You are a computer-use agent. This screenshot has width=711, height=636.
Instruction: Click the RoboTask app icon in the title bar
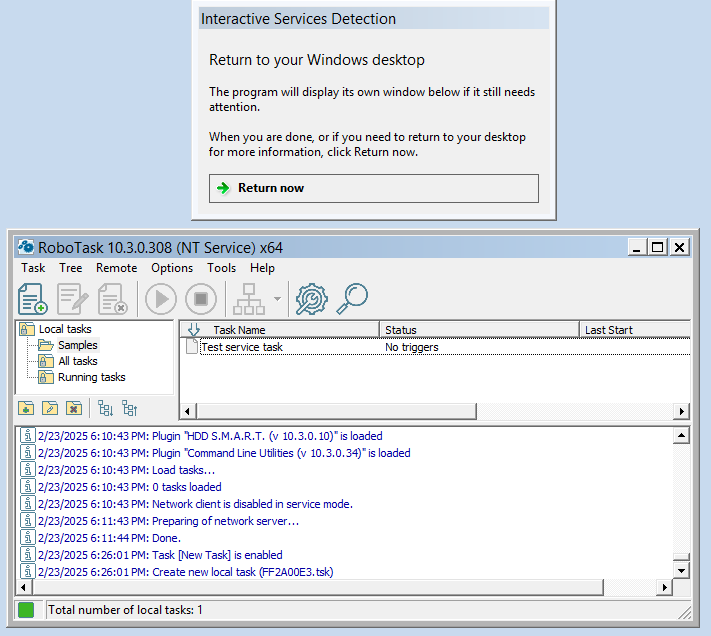pos(26,247)
